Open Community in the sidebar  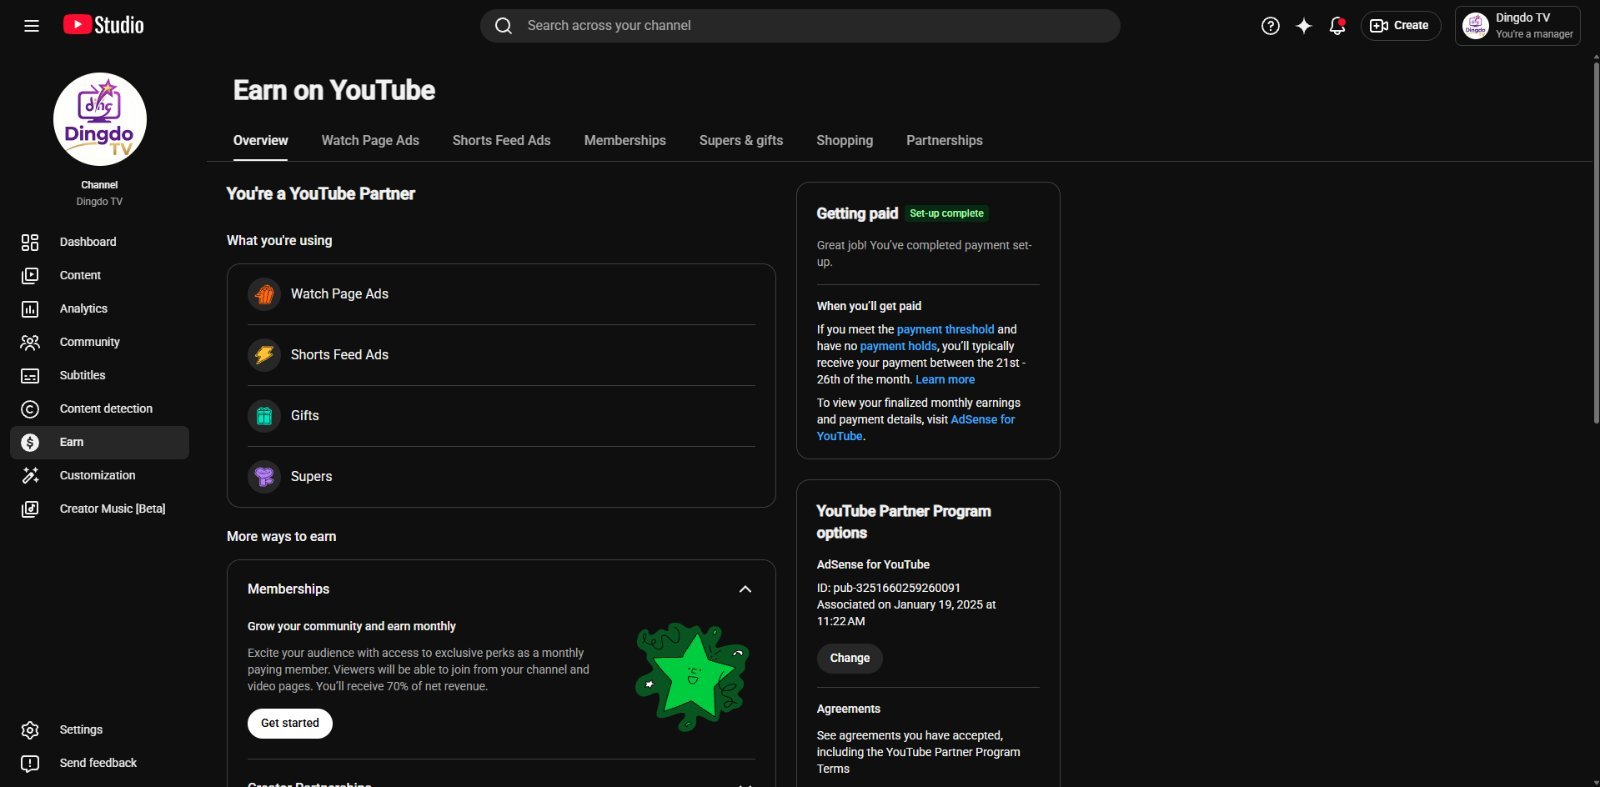coord(99,342)
